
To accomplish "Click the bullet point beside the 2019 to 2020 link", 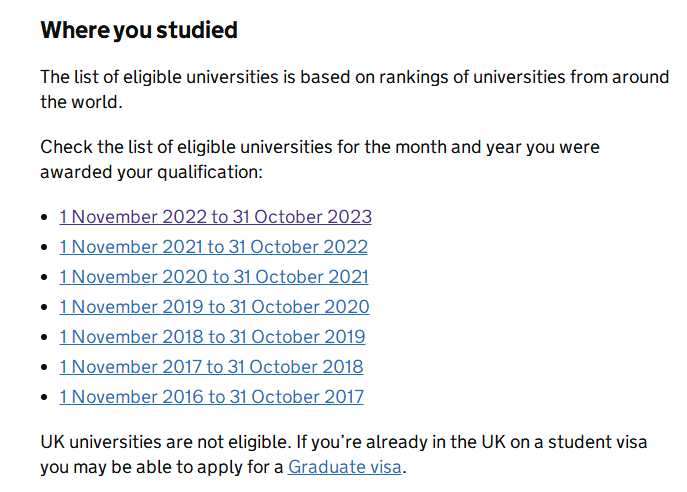I will [x=44, y=307].
